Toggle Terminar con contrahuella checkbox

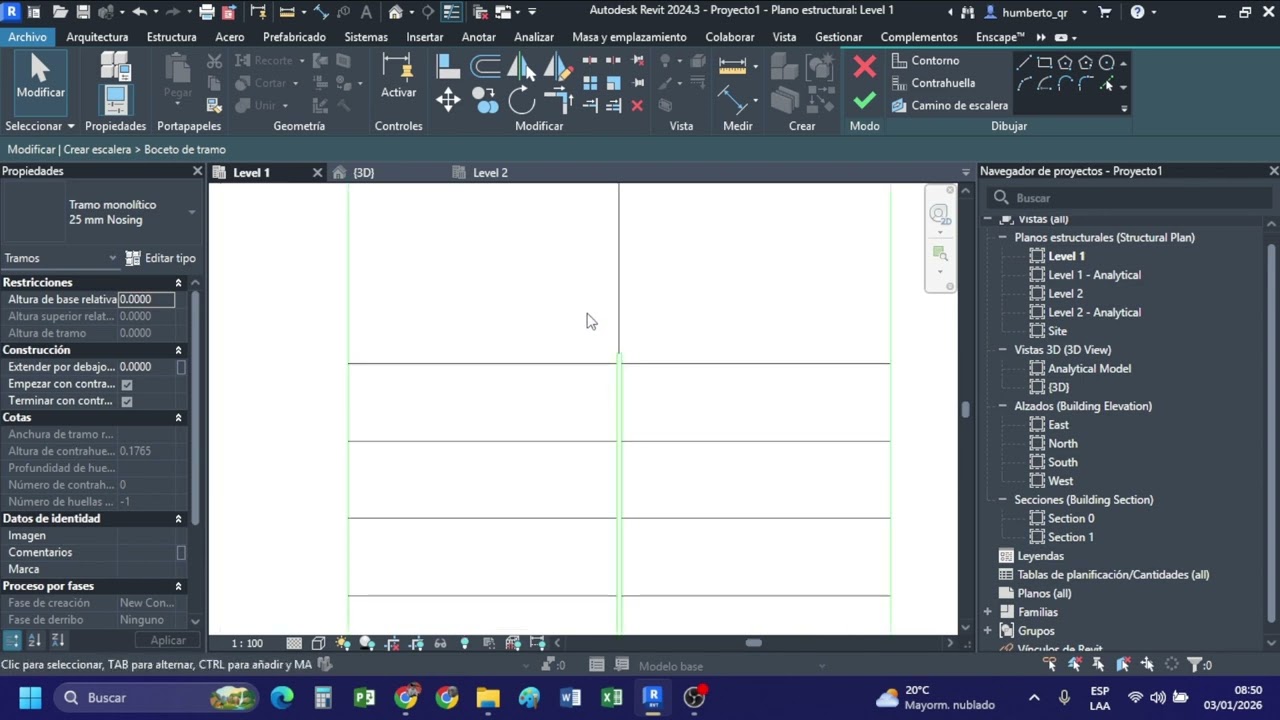(127, 401)
